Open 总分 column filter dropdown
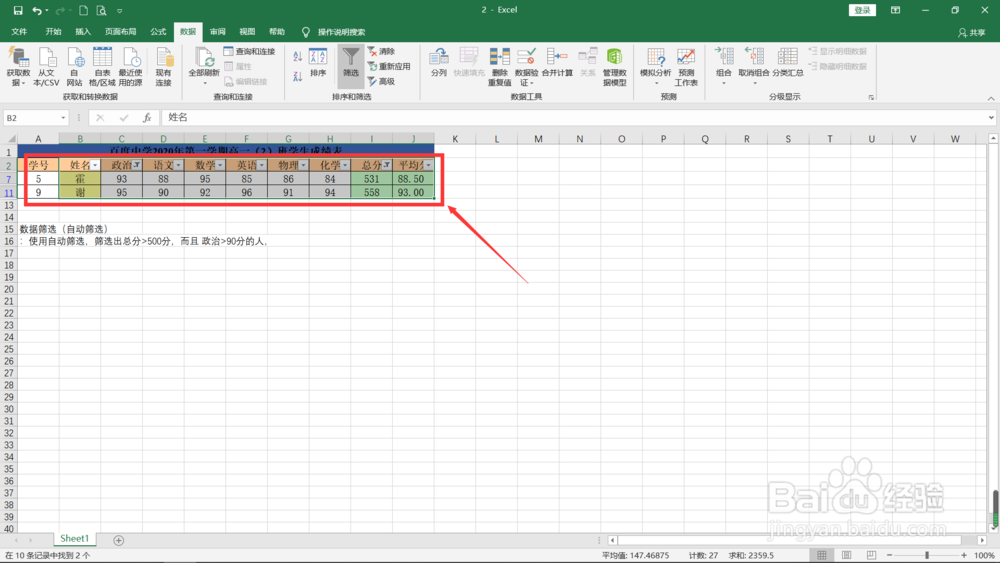This screenshot has width=1000, height=563. (386, 165)
